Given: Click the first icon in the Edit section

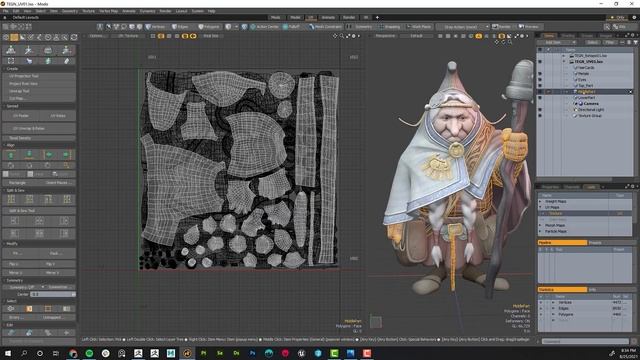Looking at the screenshot, I should [11, 333].
